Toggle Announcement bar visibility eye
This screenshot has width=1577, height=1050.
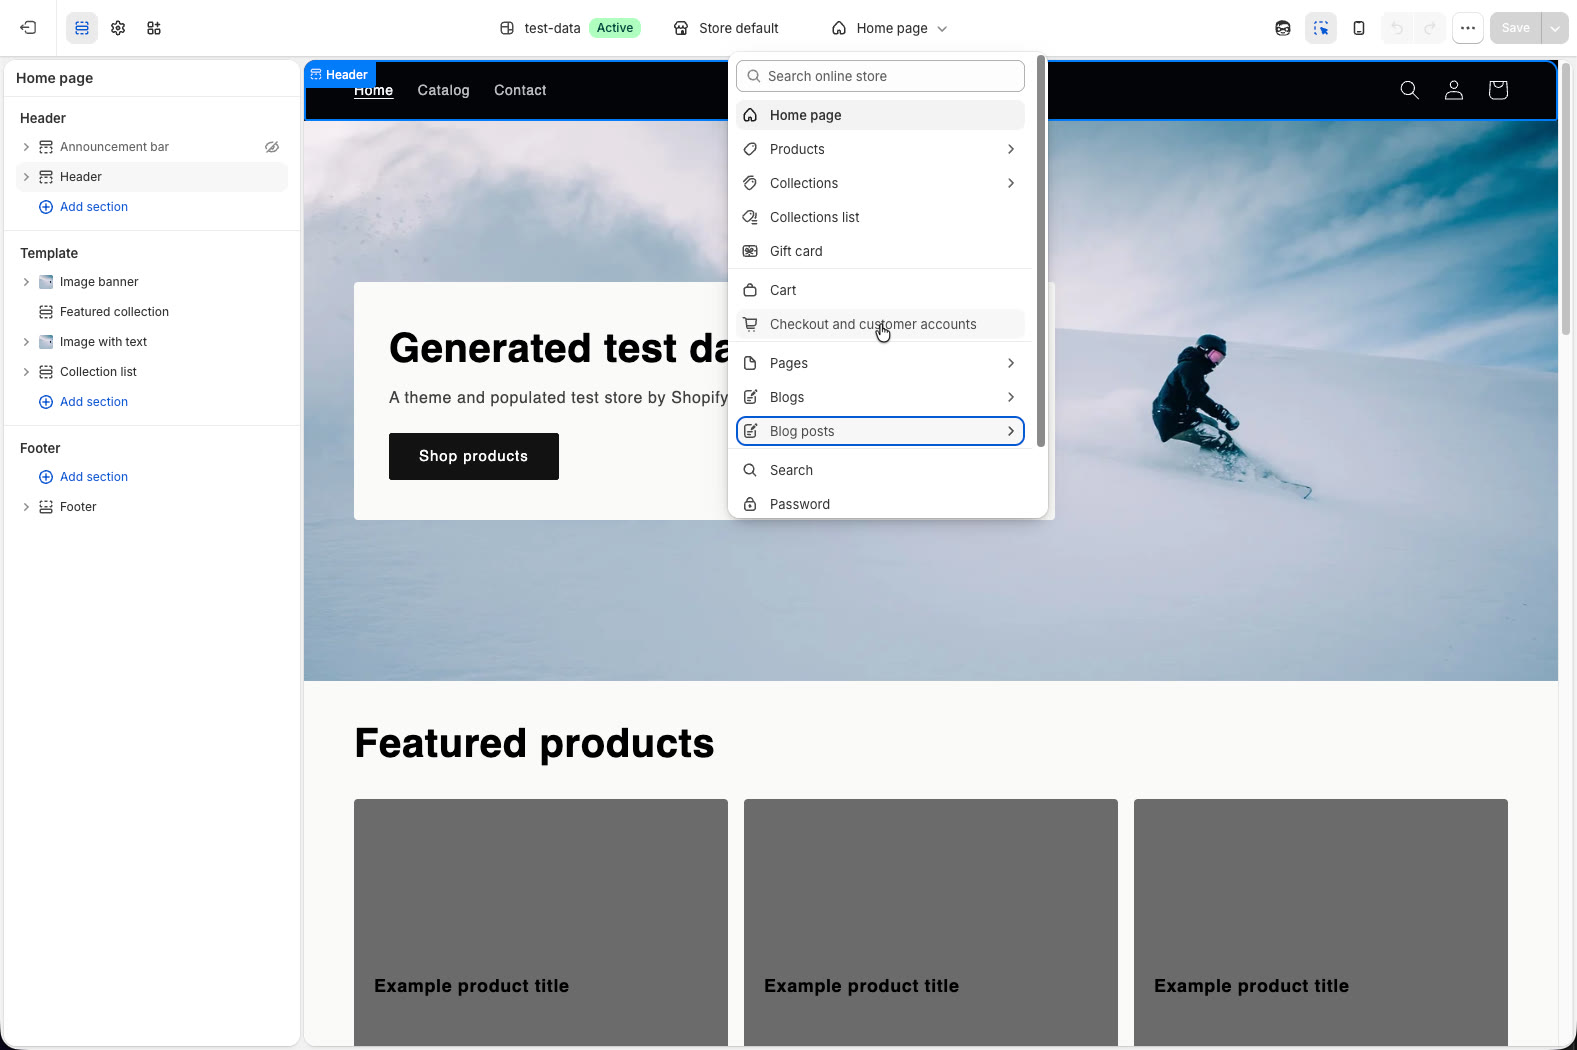click(x=272, y=147)
